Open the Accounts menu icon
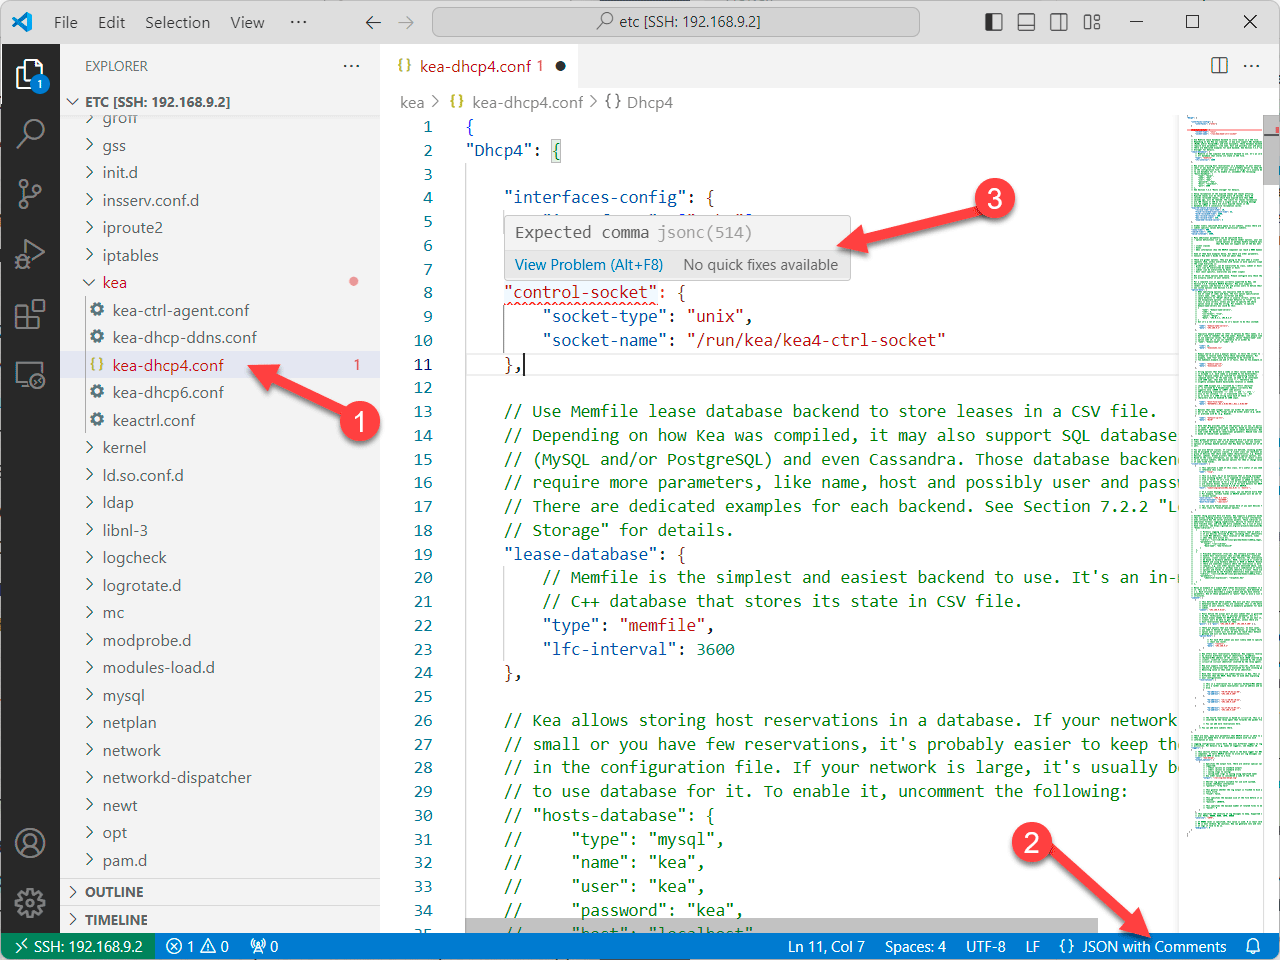Image resolution: width=1280 pixels, height=960 pixels. coord(30,843)
